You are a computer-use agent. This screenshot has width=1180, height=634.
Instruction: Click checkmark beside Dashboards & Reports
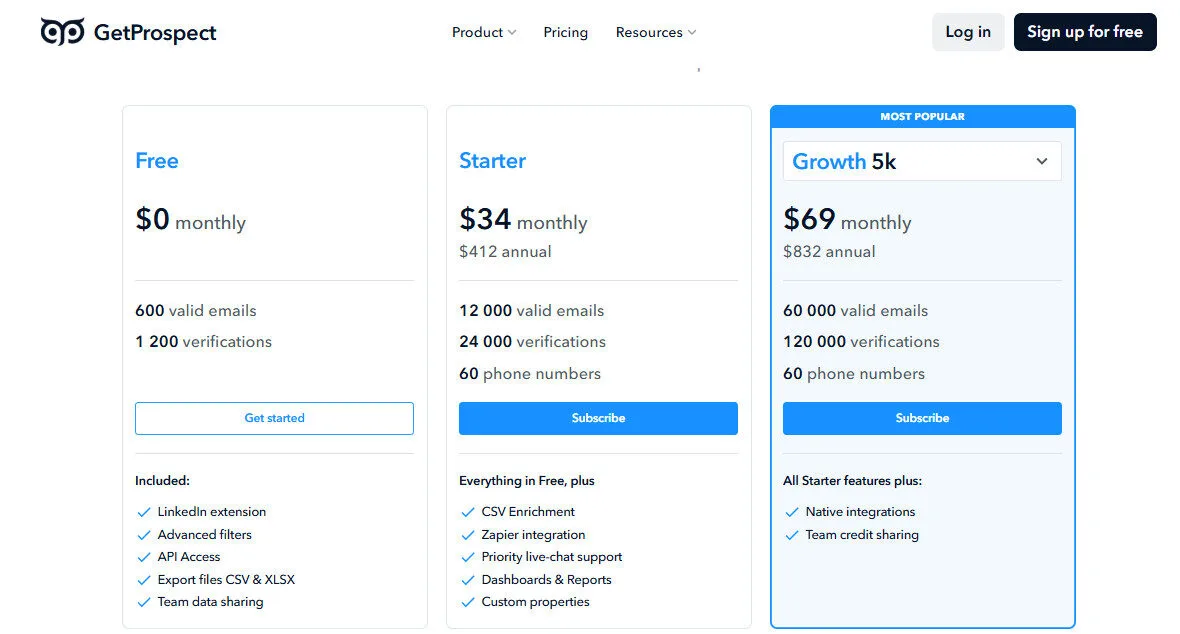[468, 580]
